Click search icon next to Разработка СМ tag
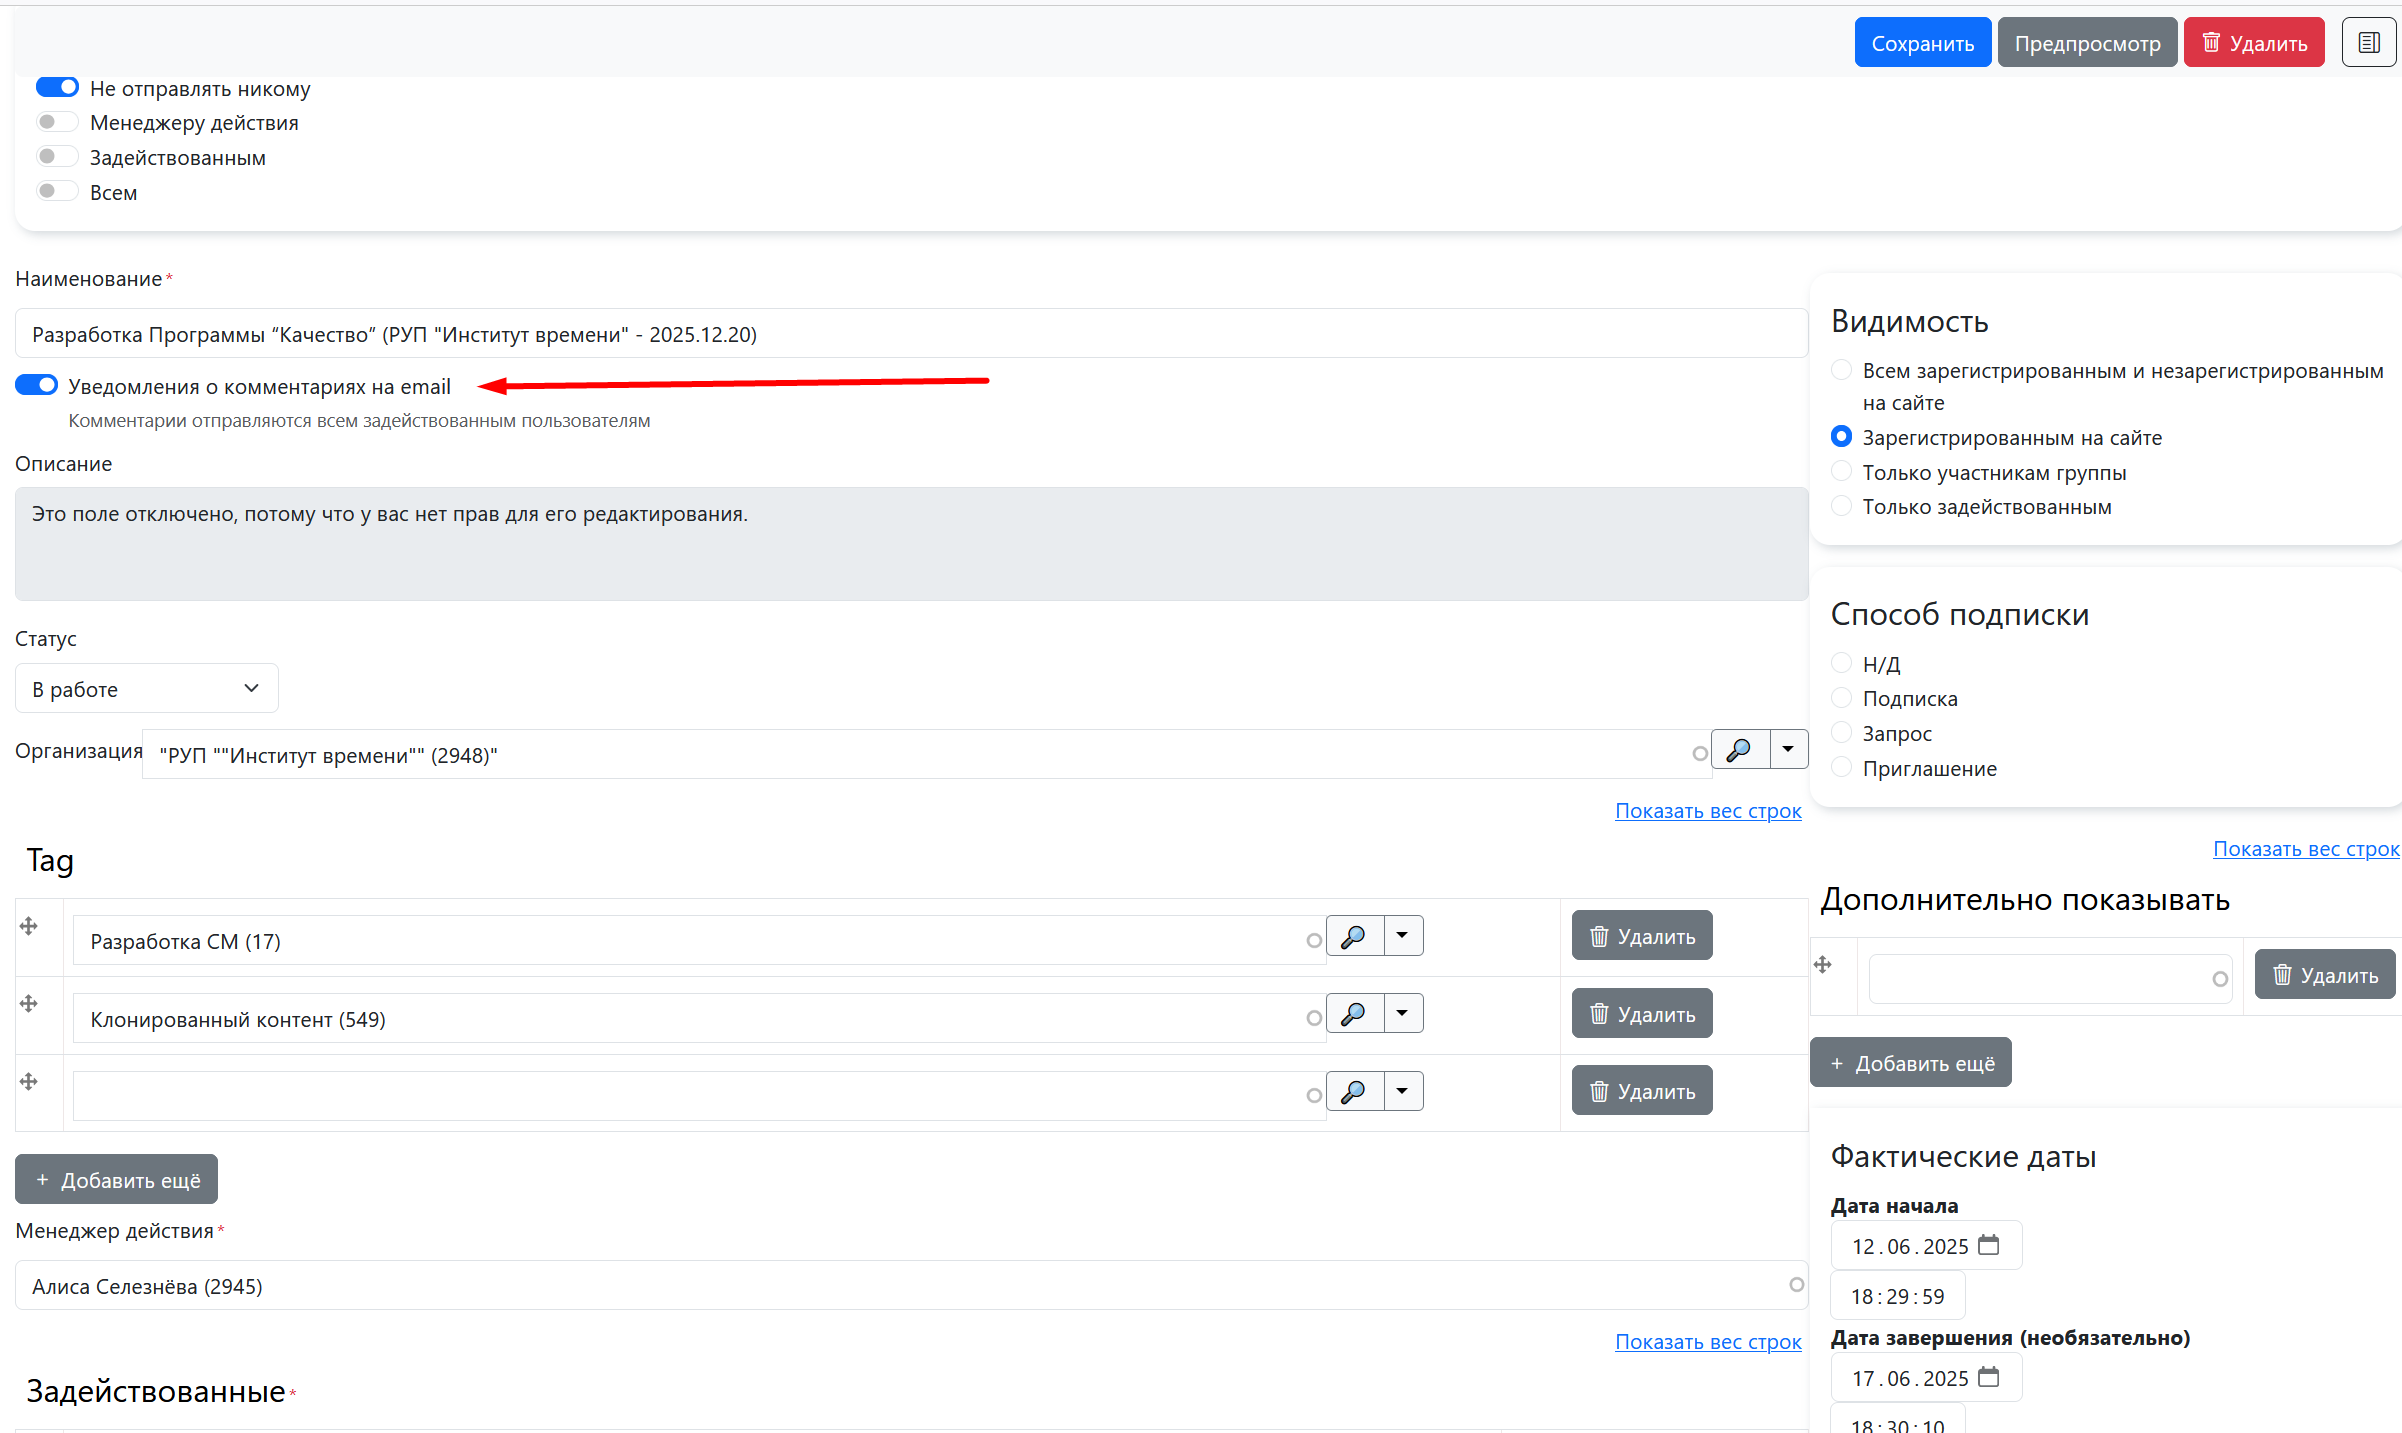Image resolution: width=2402 pixels, height=1433 pixels. [x=1354, y=937]
